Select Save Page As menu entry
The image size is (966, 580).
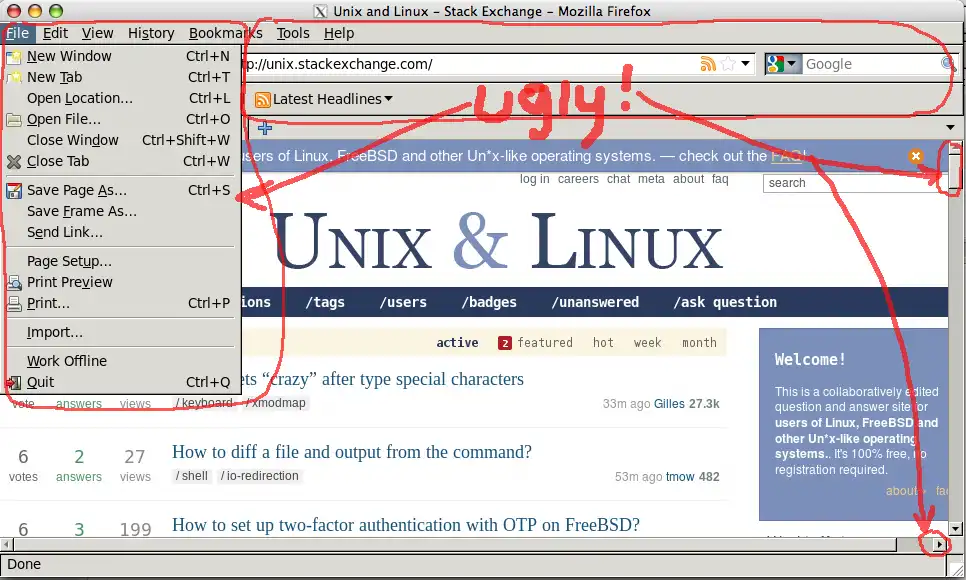[121, 190]
